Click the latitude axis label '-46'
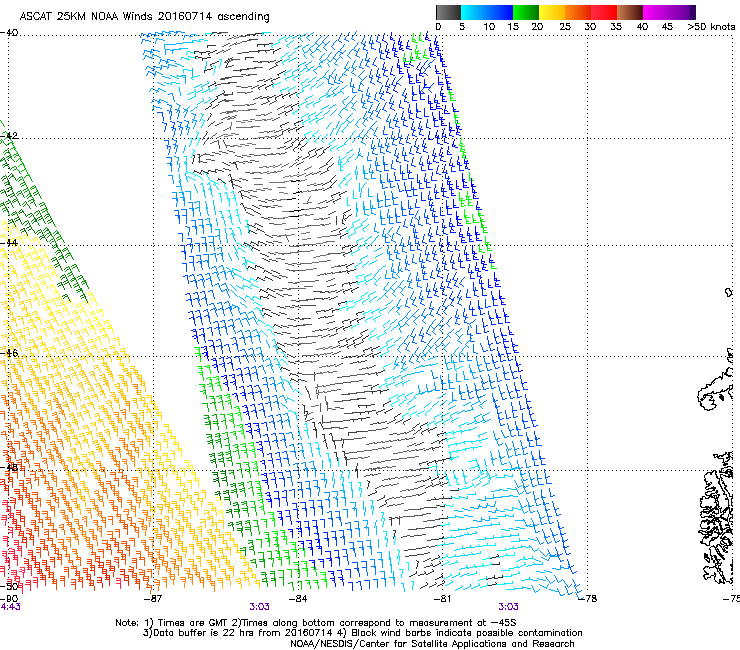This screenshot has width=740, height=650. click(9, 353)
